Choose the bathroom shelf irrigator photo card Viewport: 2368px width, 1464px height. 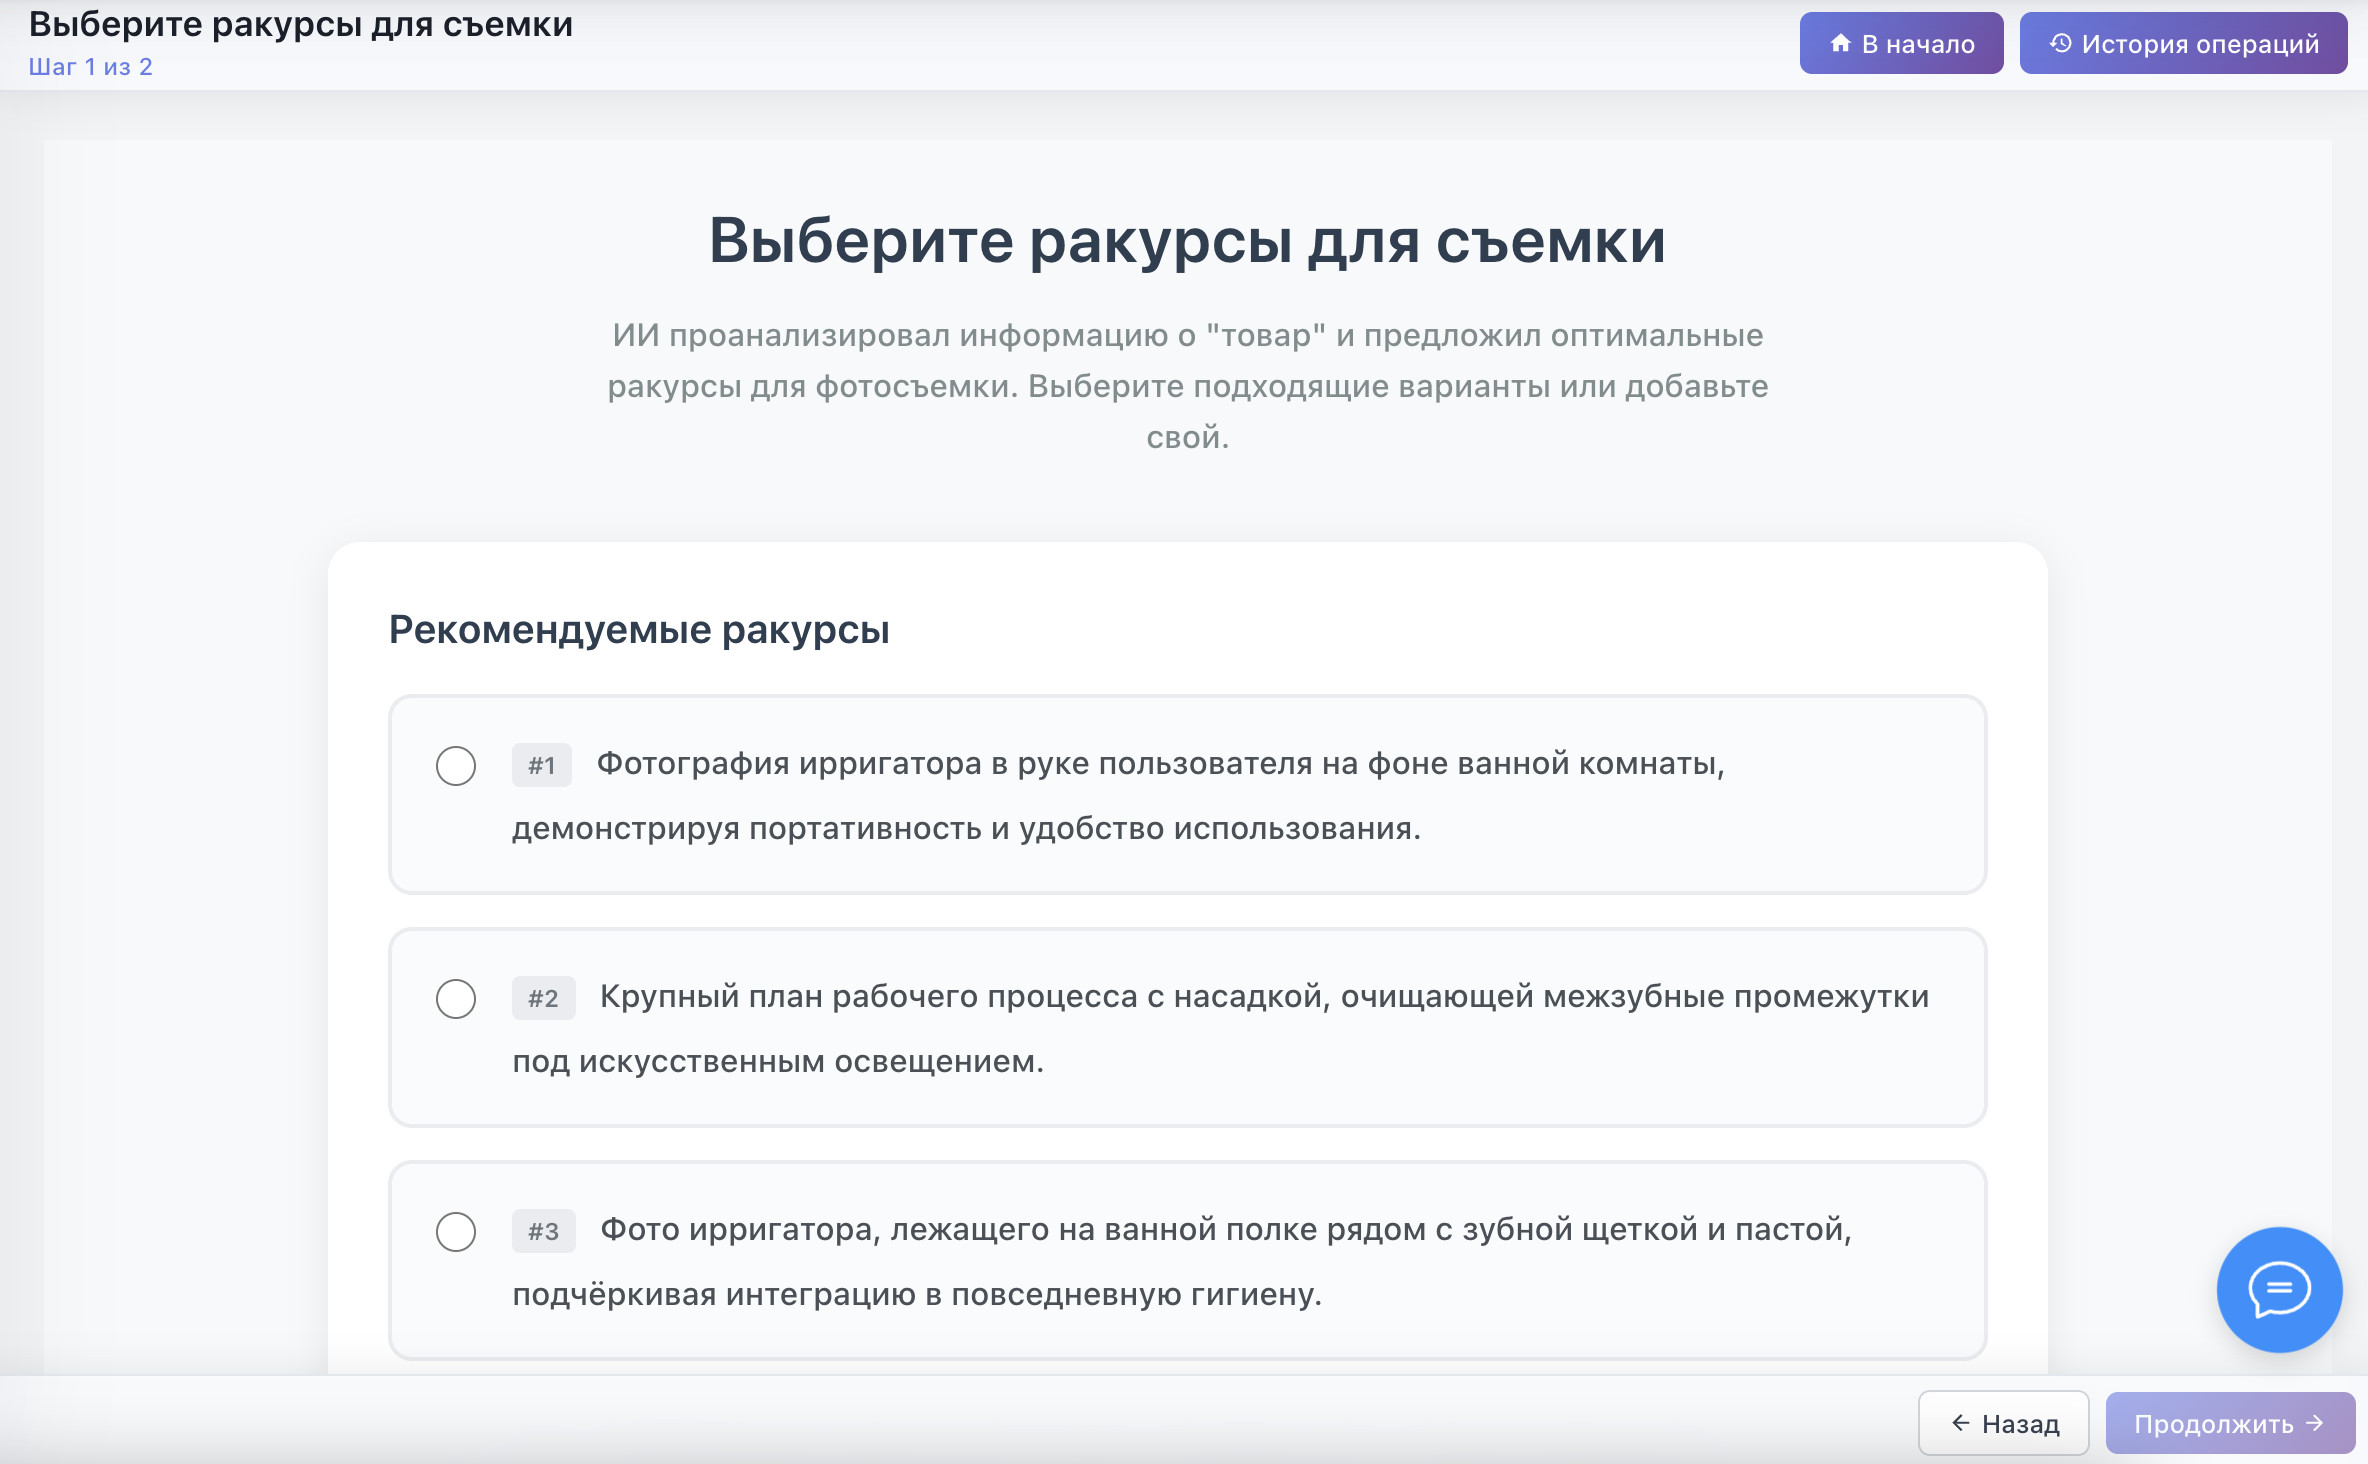point(1187,1261)
